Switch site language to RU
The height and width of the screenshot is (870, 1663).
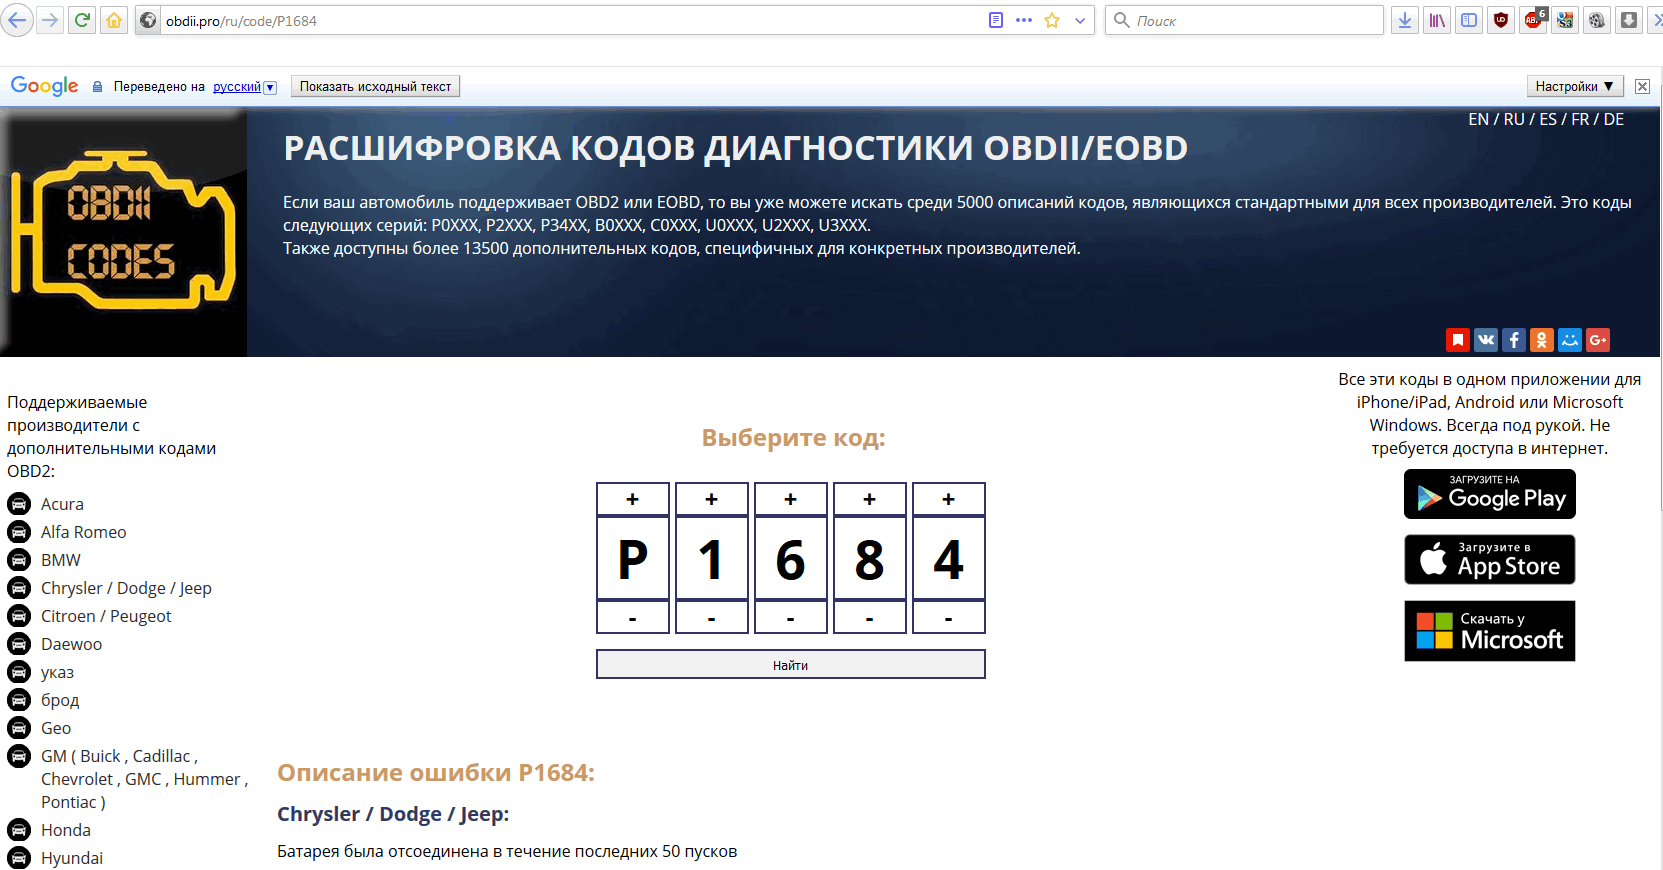(1514, 119)
